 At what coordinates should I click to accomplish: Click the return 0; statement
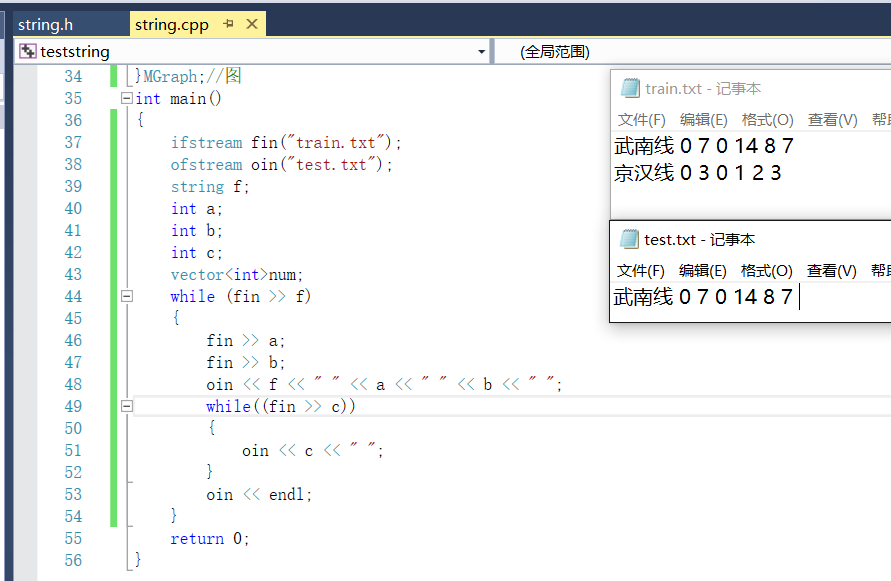coord(210,538)
